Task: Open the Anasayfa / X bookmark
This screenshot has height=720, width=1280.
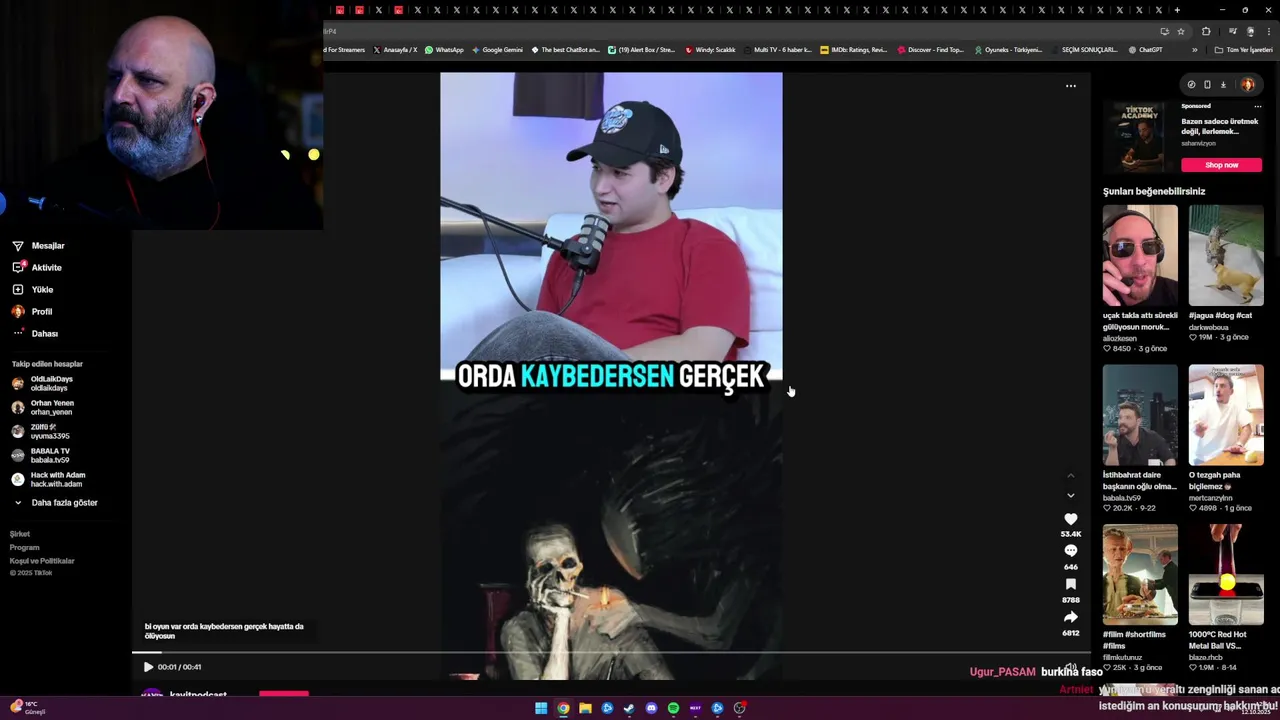Action: pos(395,50)
